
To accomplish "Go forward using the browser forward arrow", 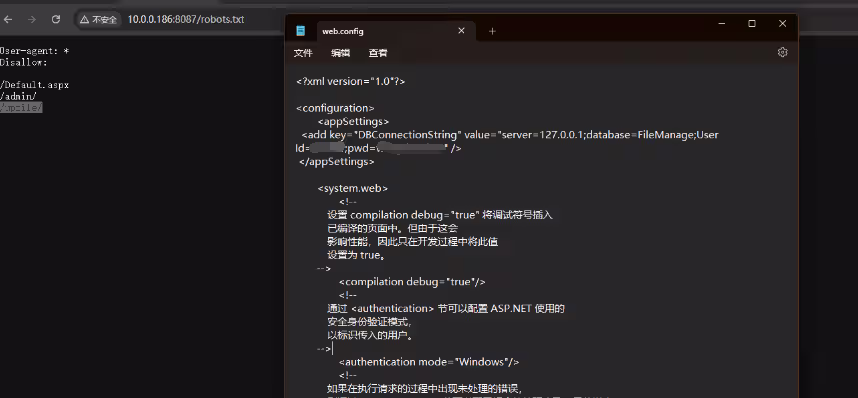I will (x=32, y=19).
